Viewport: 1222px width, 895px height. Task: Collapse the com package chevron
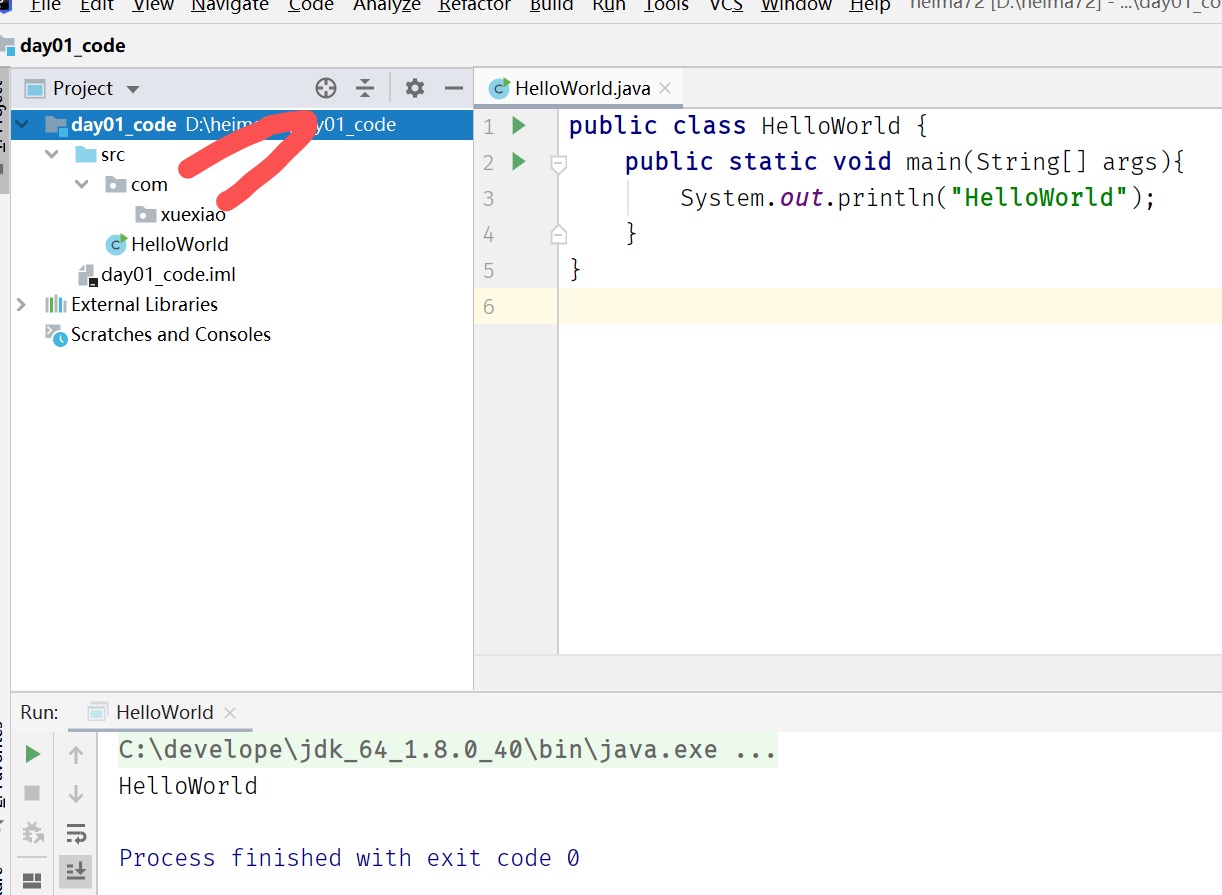82,185
